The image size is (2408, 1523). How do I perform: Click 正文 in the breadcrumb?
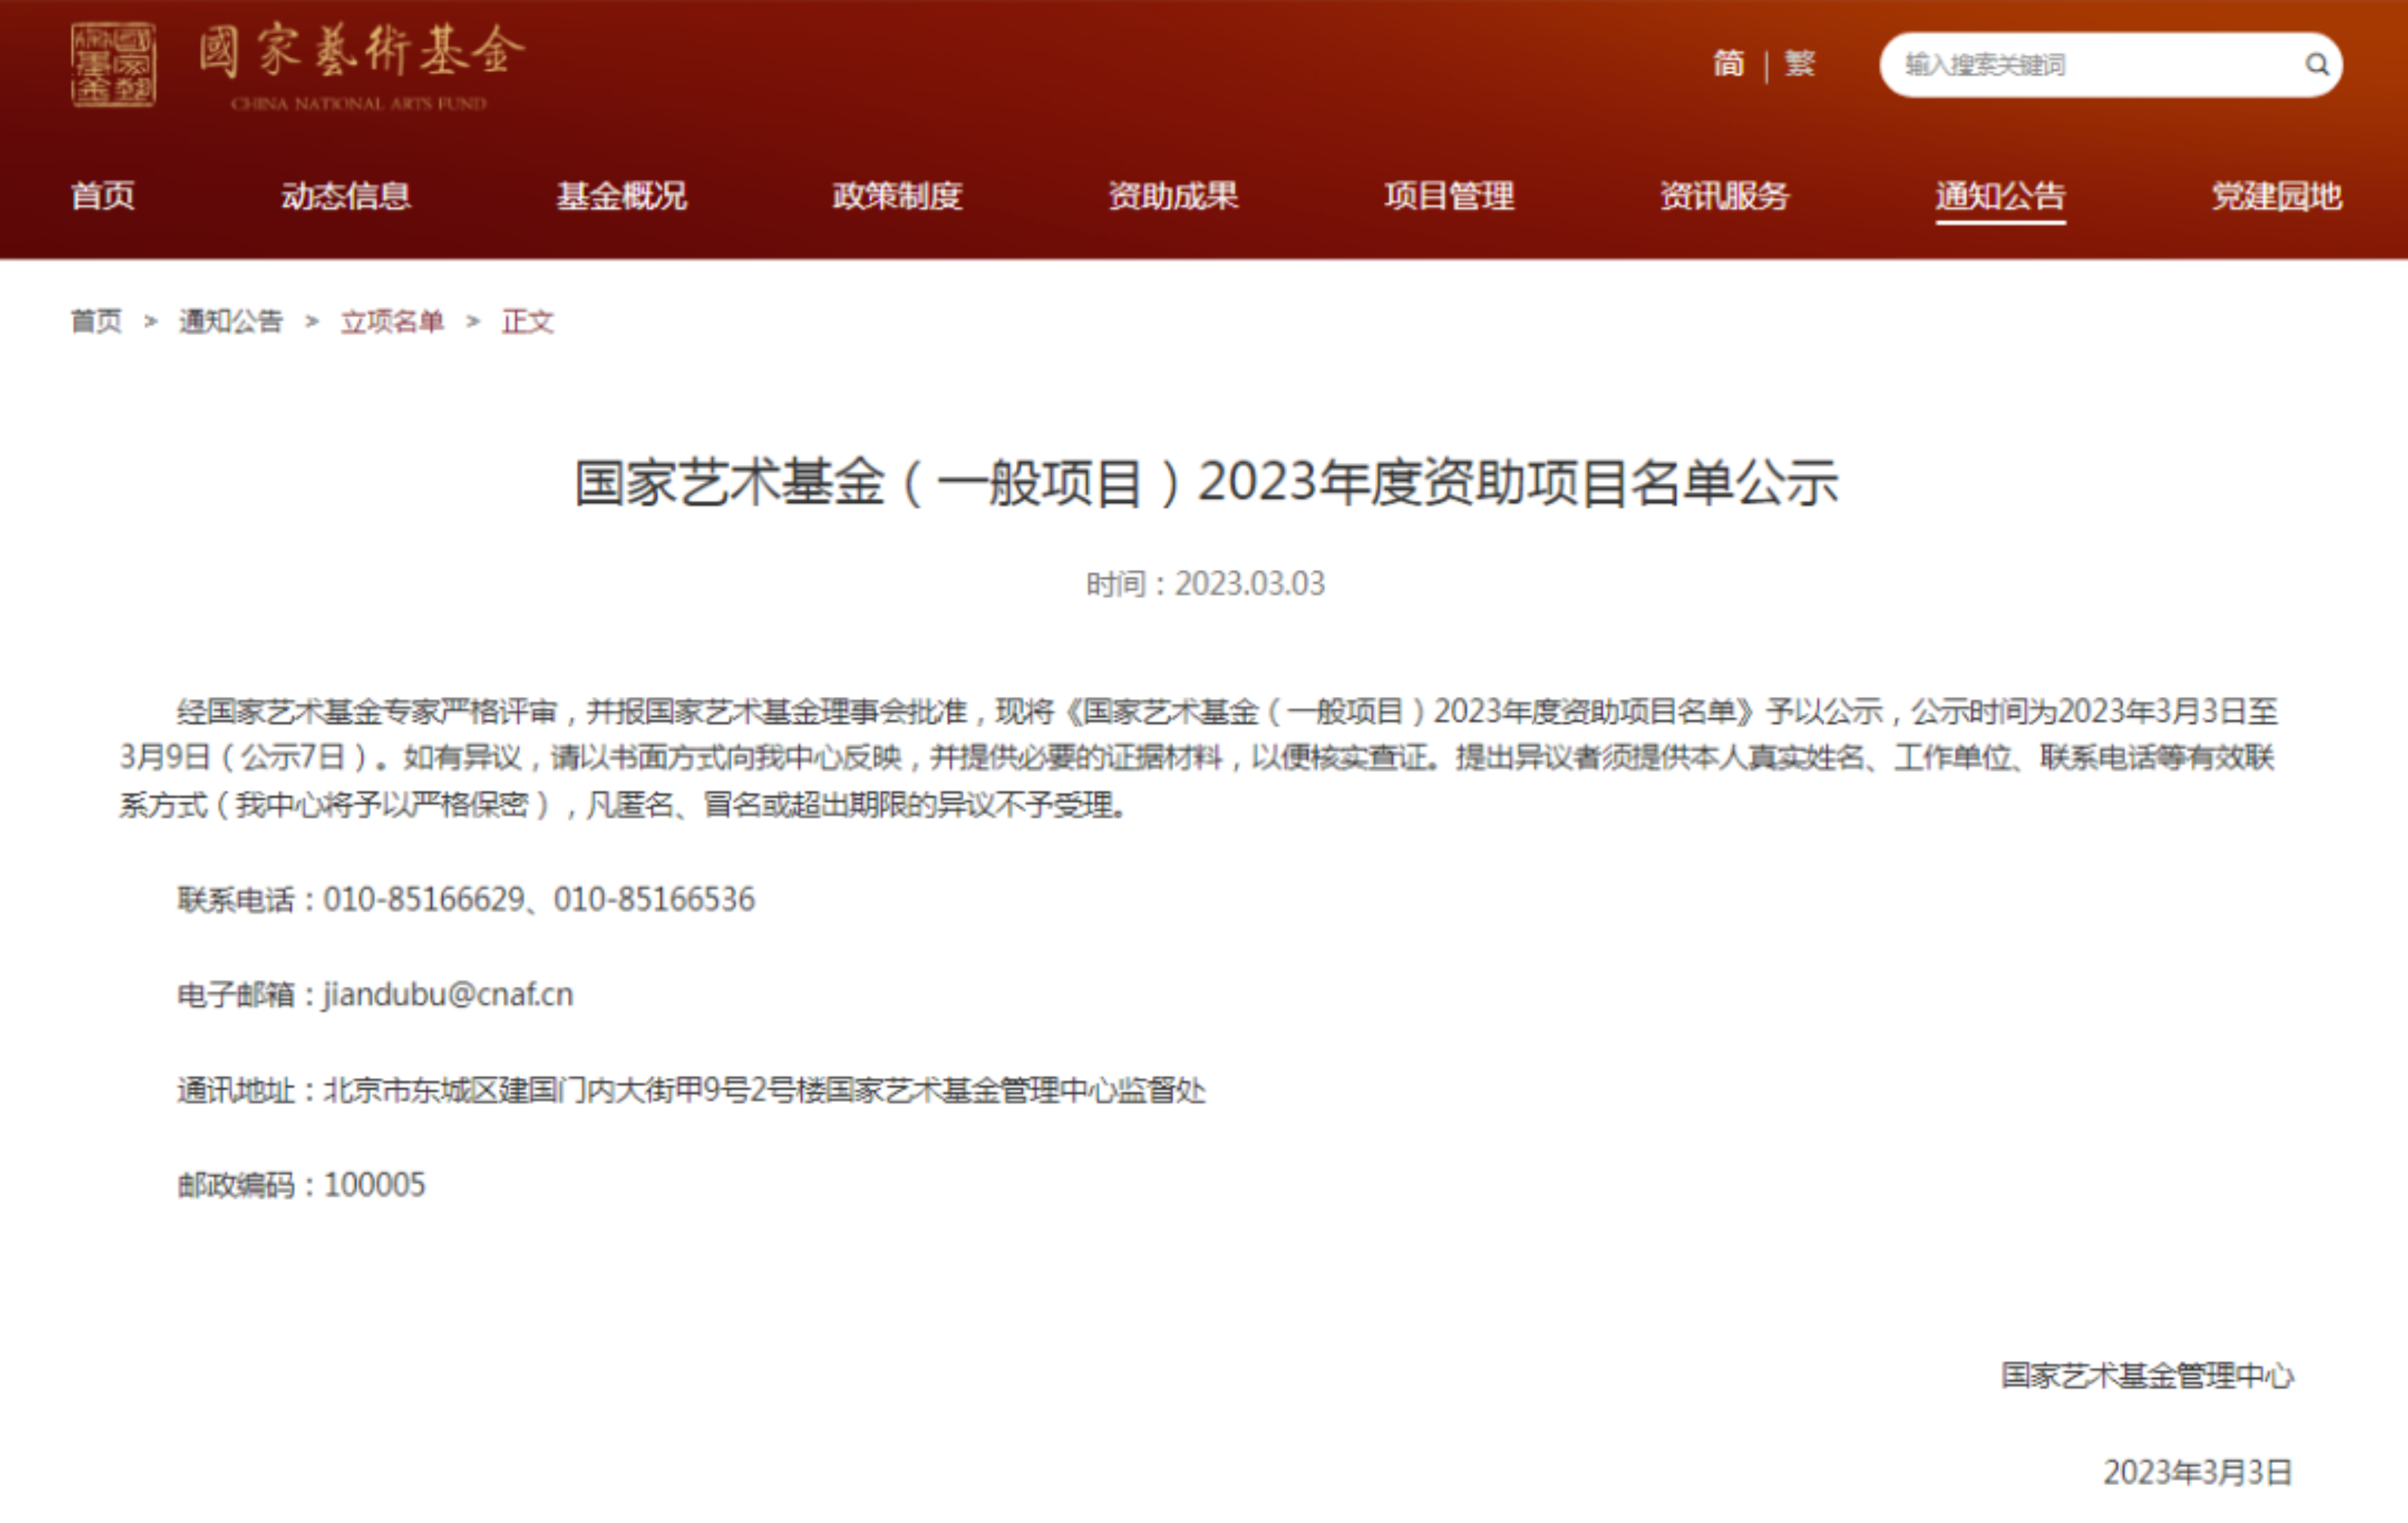click(528, 321)
